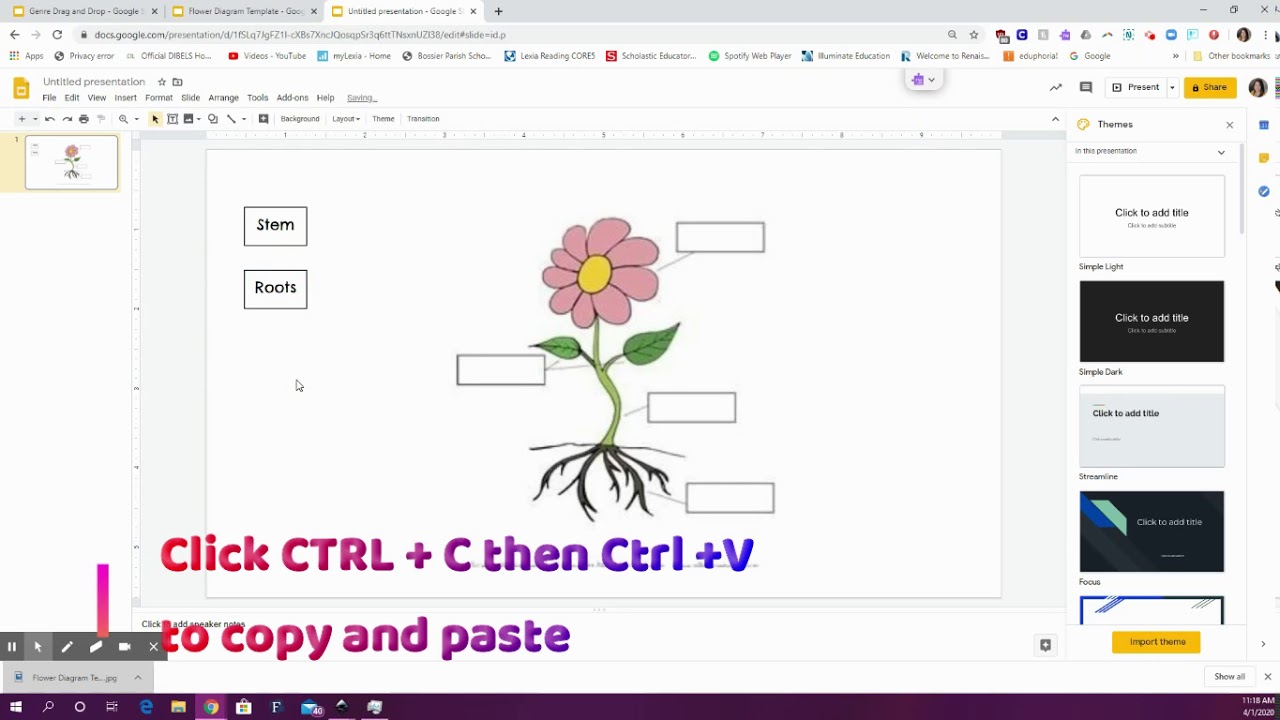Print the presentation
Viewport: 1280px width, 720px height.
click(x=84, y=119)
